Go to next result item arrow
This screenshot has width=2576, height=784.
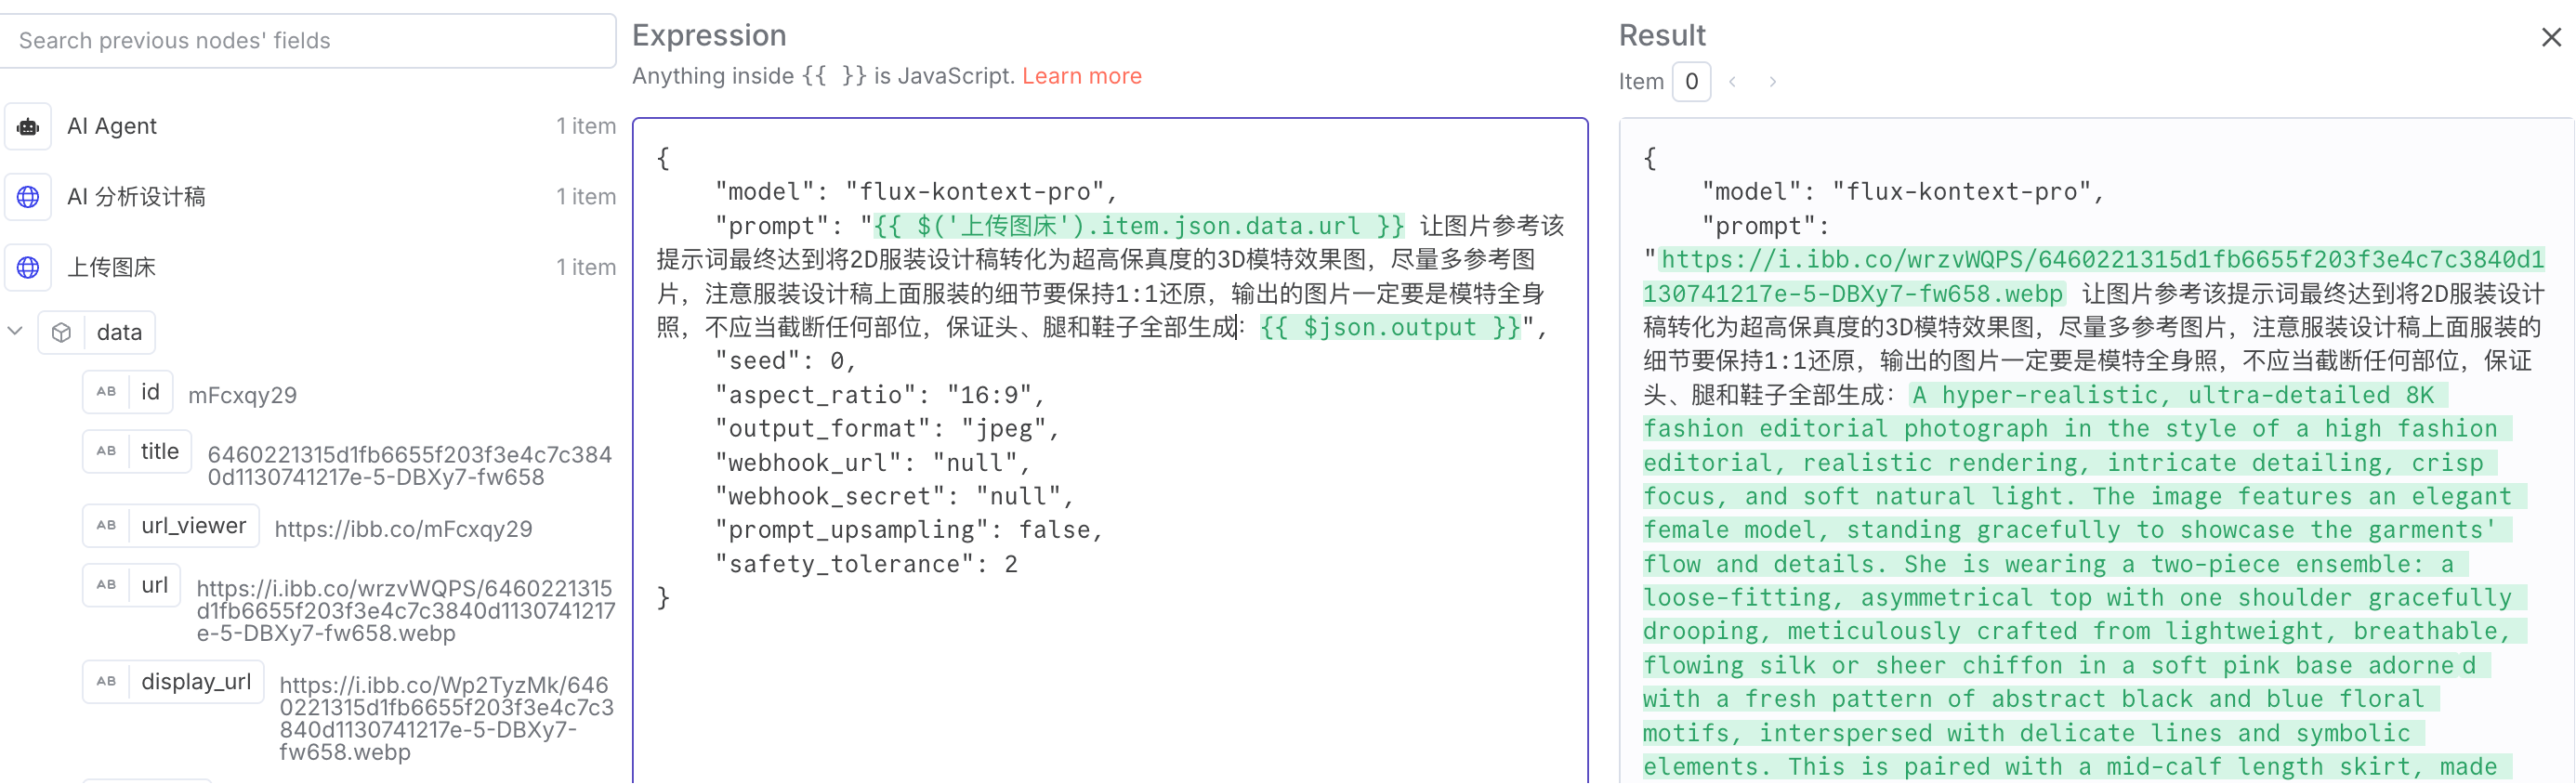point(1773,82)
